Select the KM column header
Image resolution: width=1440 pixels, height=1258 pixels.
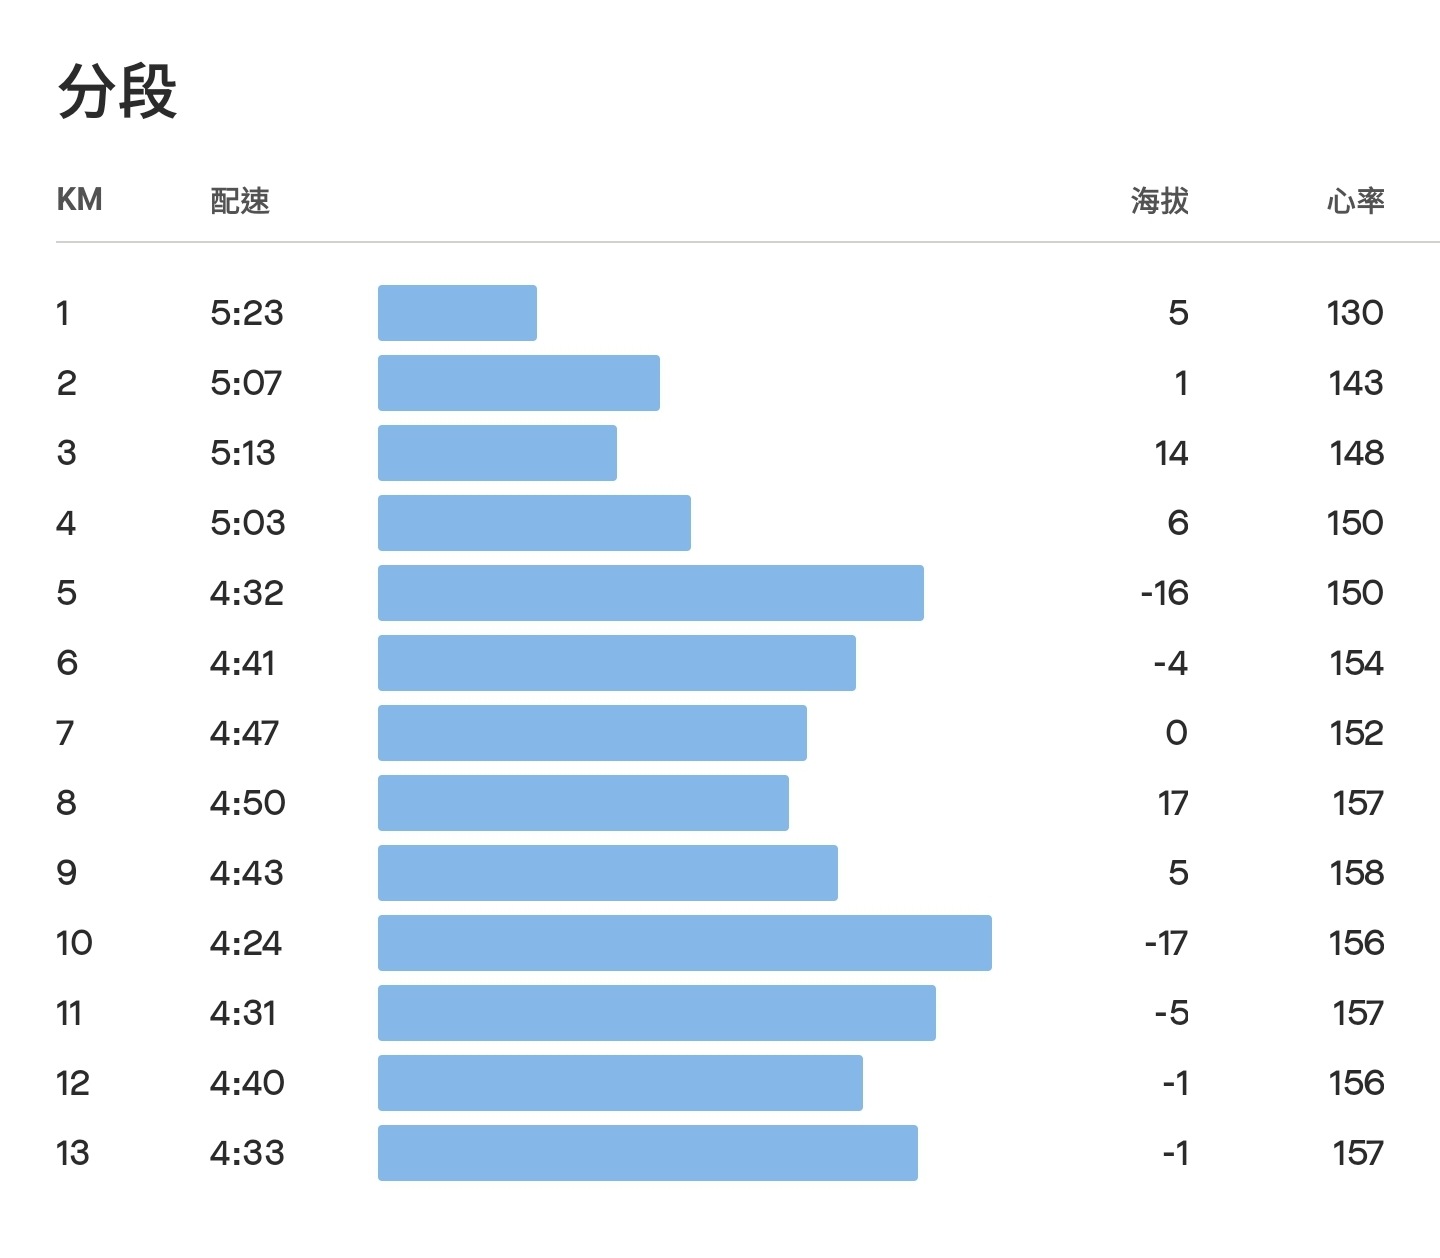(80, 200)
